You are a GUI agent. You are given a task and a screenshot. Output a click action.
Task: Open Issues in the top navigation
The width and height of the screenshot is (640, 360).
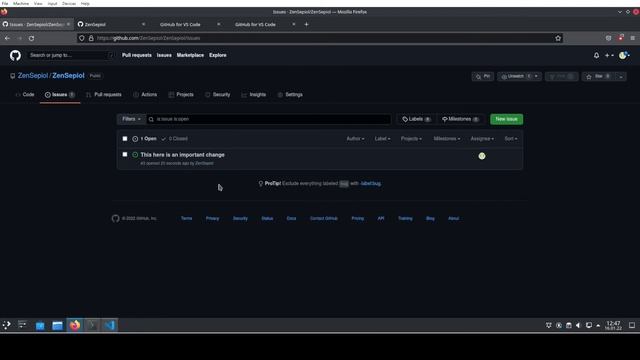(x=164, y=55)
